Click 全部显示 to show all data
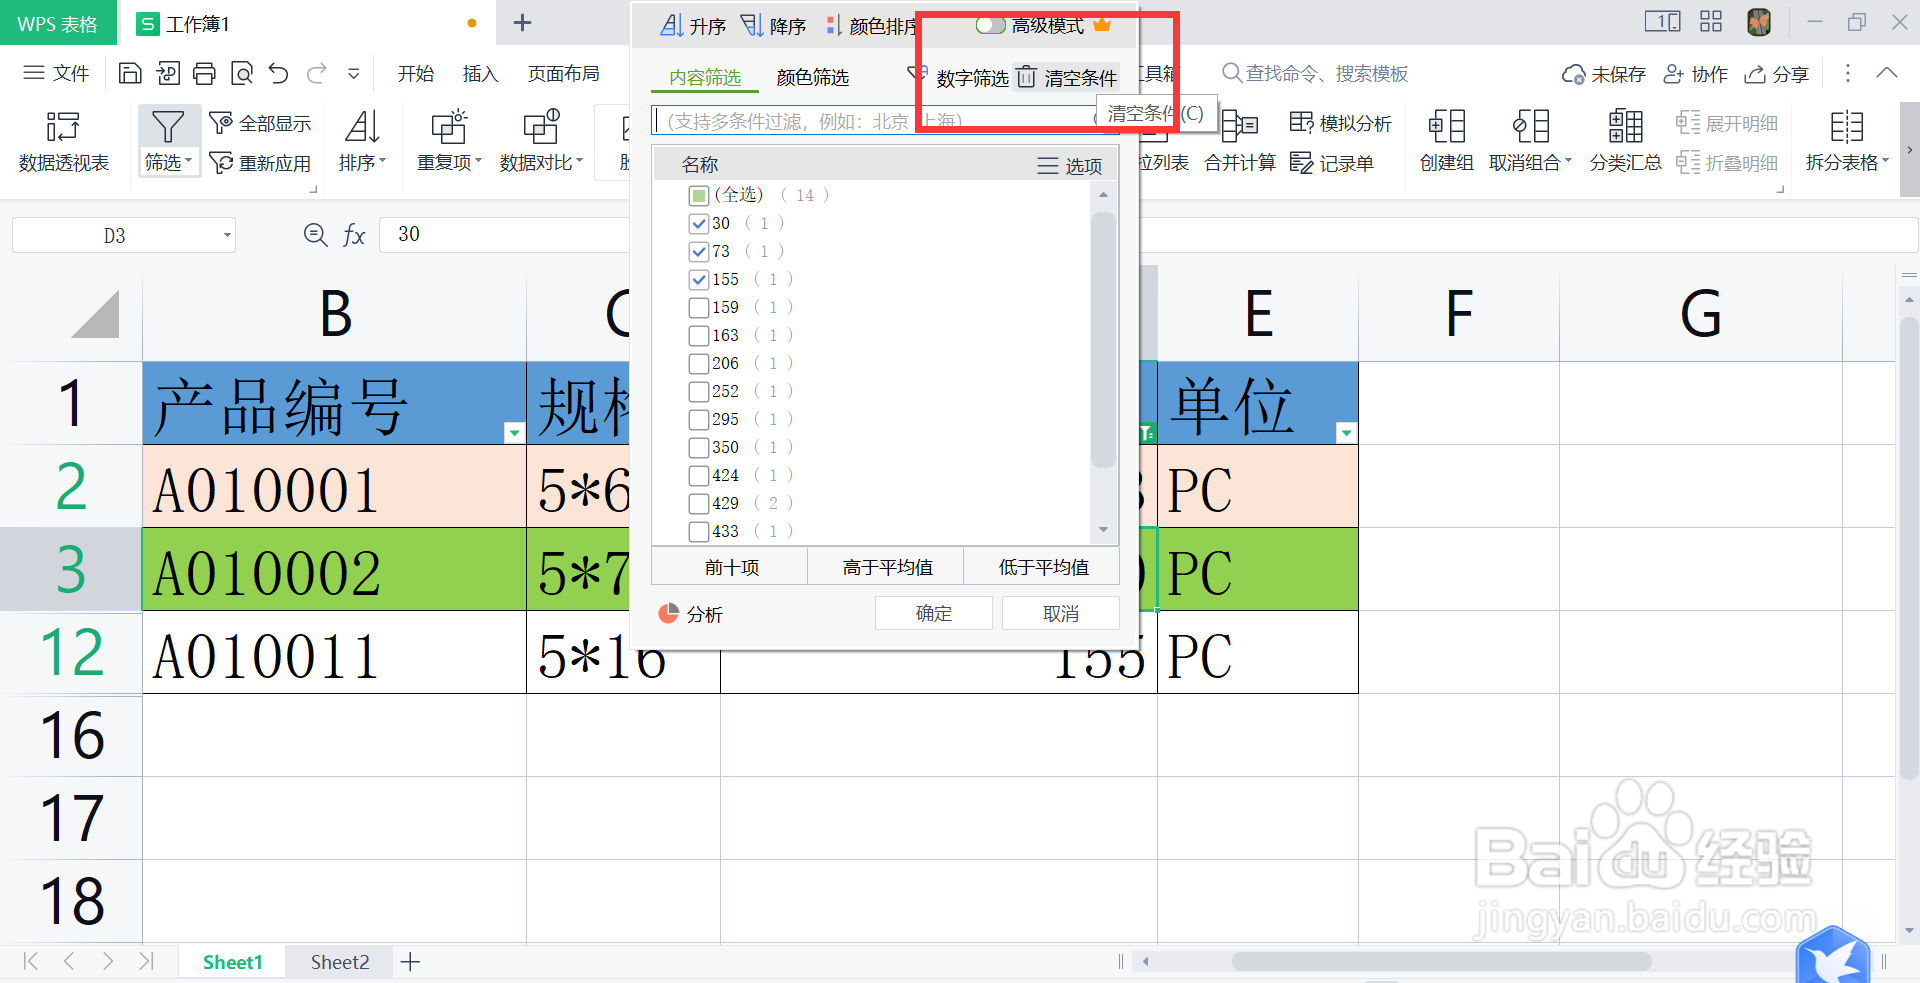The image size is (1920, 983). click(262, 122)
